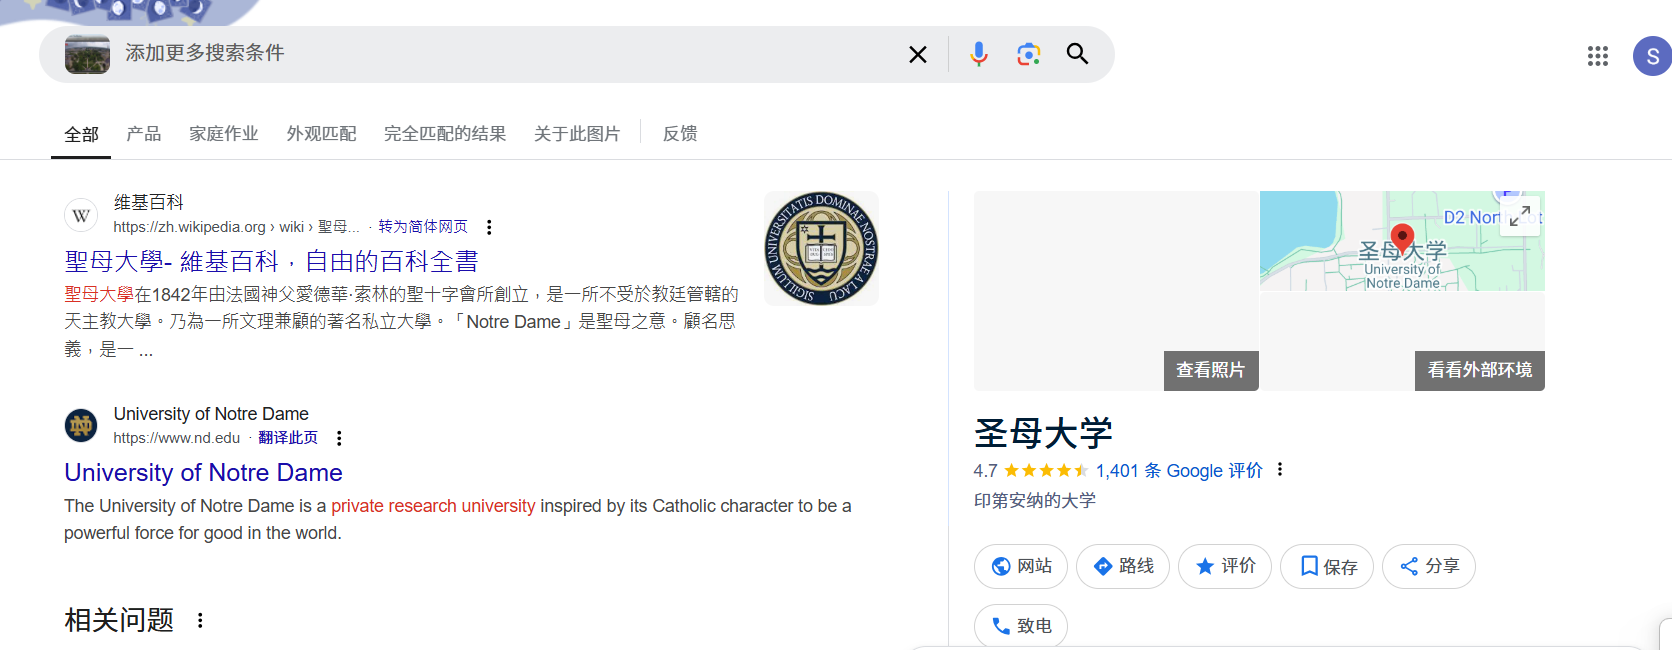Click the 圣母大学 knowledge panel title
This screenshot has width=1672, height=650.
(x=1043, y=433)
